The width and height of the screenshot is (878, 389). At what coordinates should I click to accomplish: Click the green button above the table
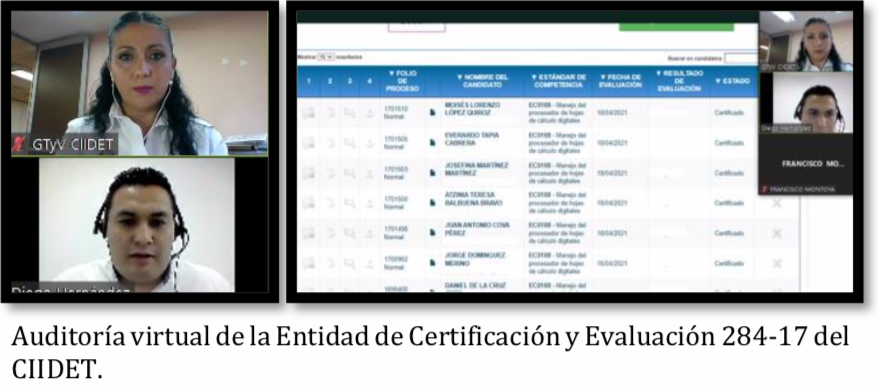pos(676,26)
